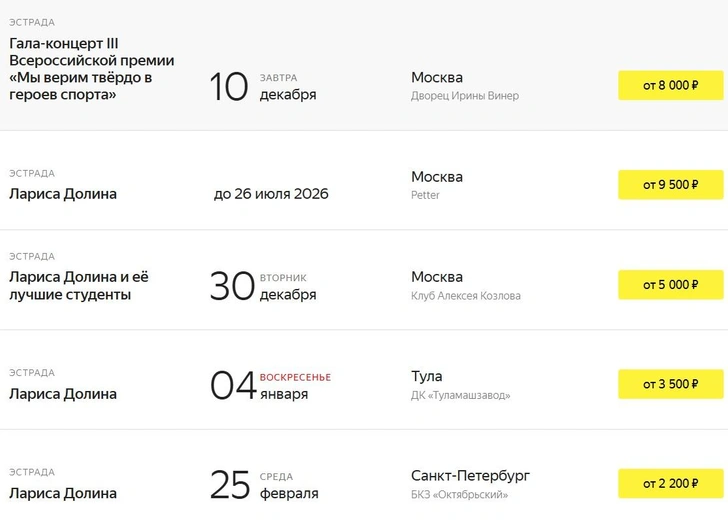Screen dimensions: 728x527
Task: Open the БКЗ «Октябрьский» venue
Action: click(459, 494)
